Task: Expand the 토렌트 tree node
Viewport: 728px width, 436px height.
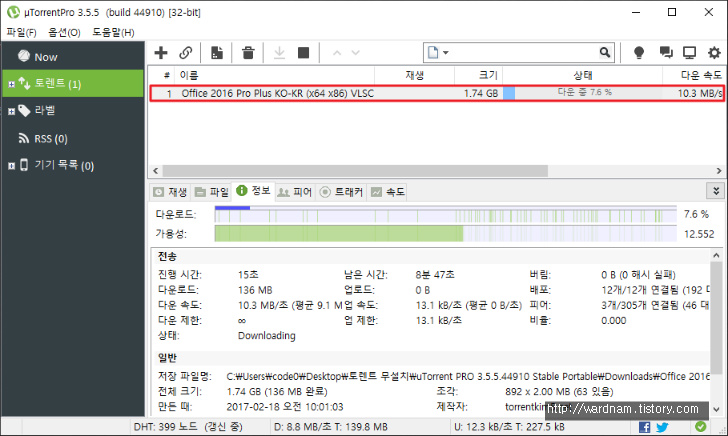Action: tap(12, 84)
